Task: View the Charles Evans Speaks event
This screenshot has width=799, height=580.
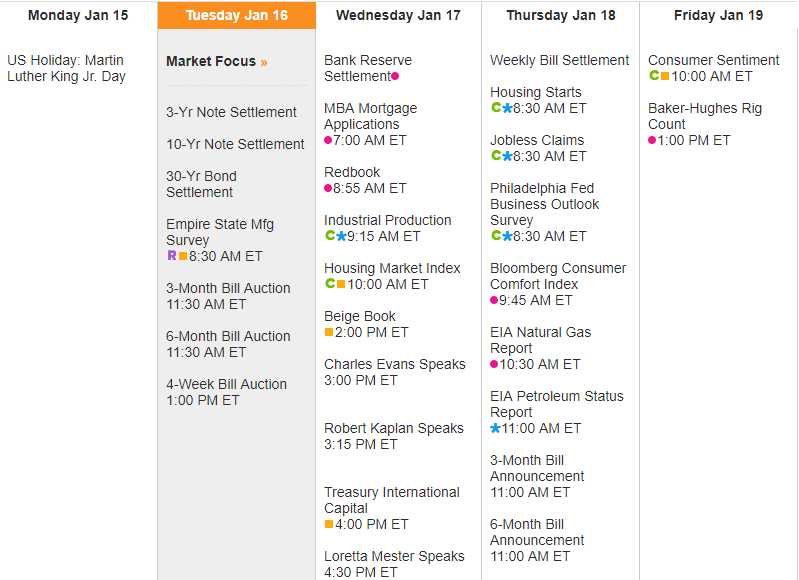Action: tap(394, 364)
